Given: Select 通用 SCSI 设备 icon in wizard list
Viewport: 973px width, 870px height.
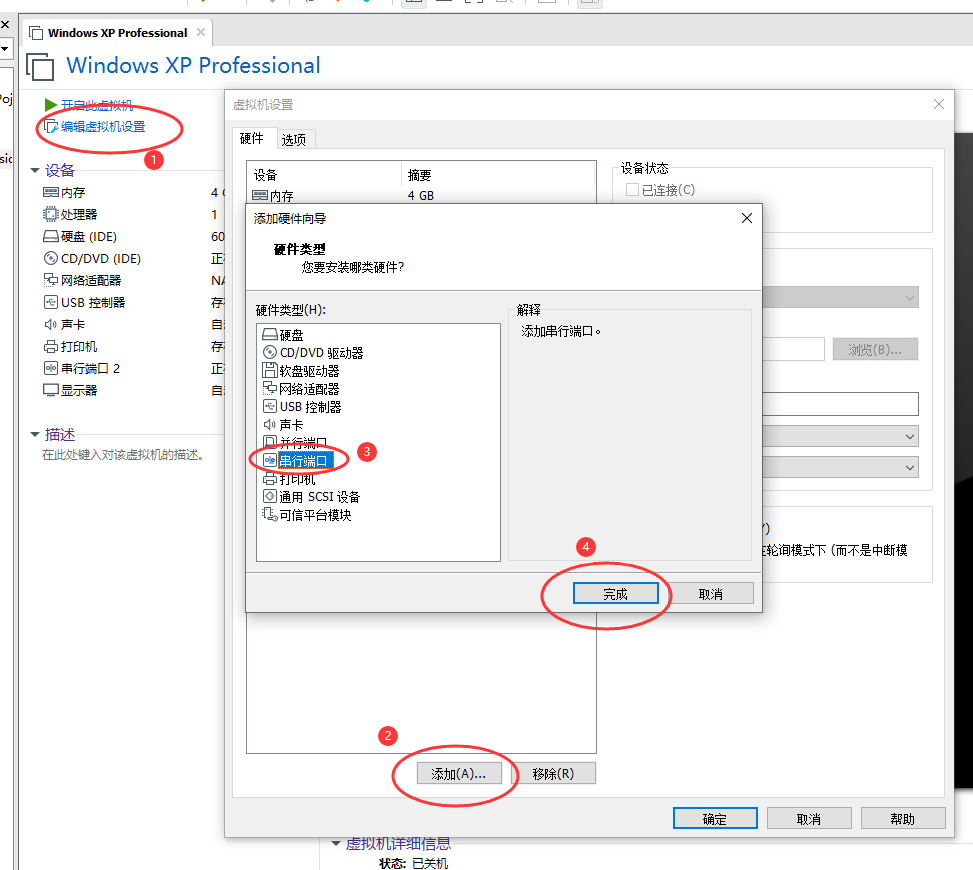Looking at the screenshot, I should coord(269,496).
